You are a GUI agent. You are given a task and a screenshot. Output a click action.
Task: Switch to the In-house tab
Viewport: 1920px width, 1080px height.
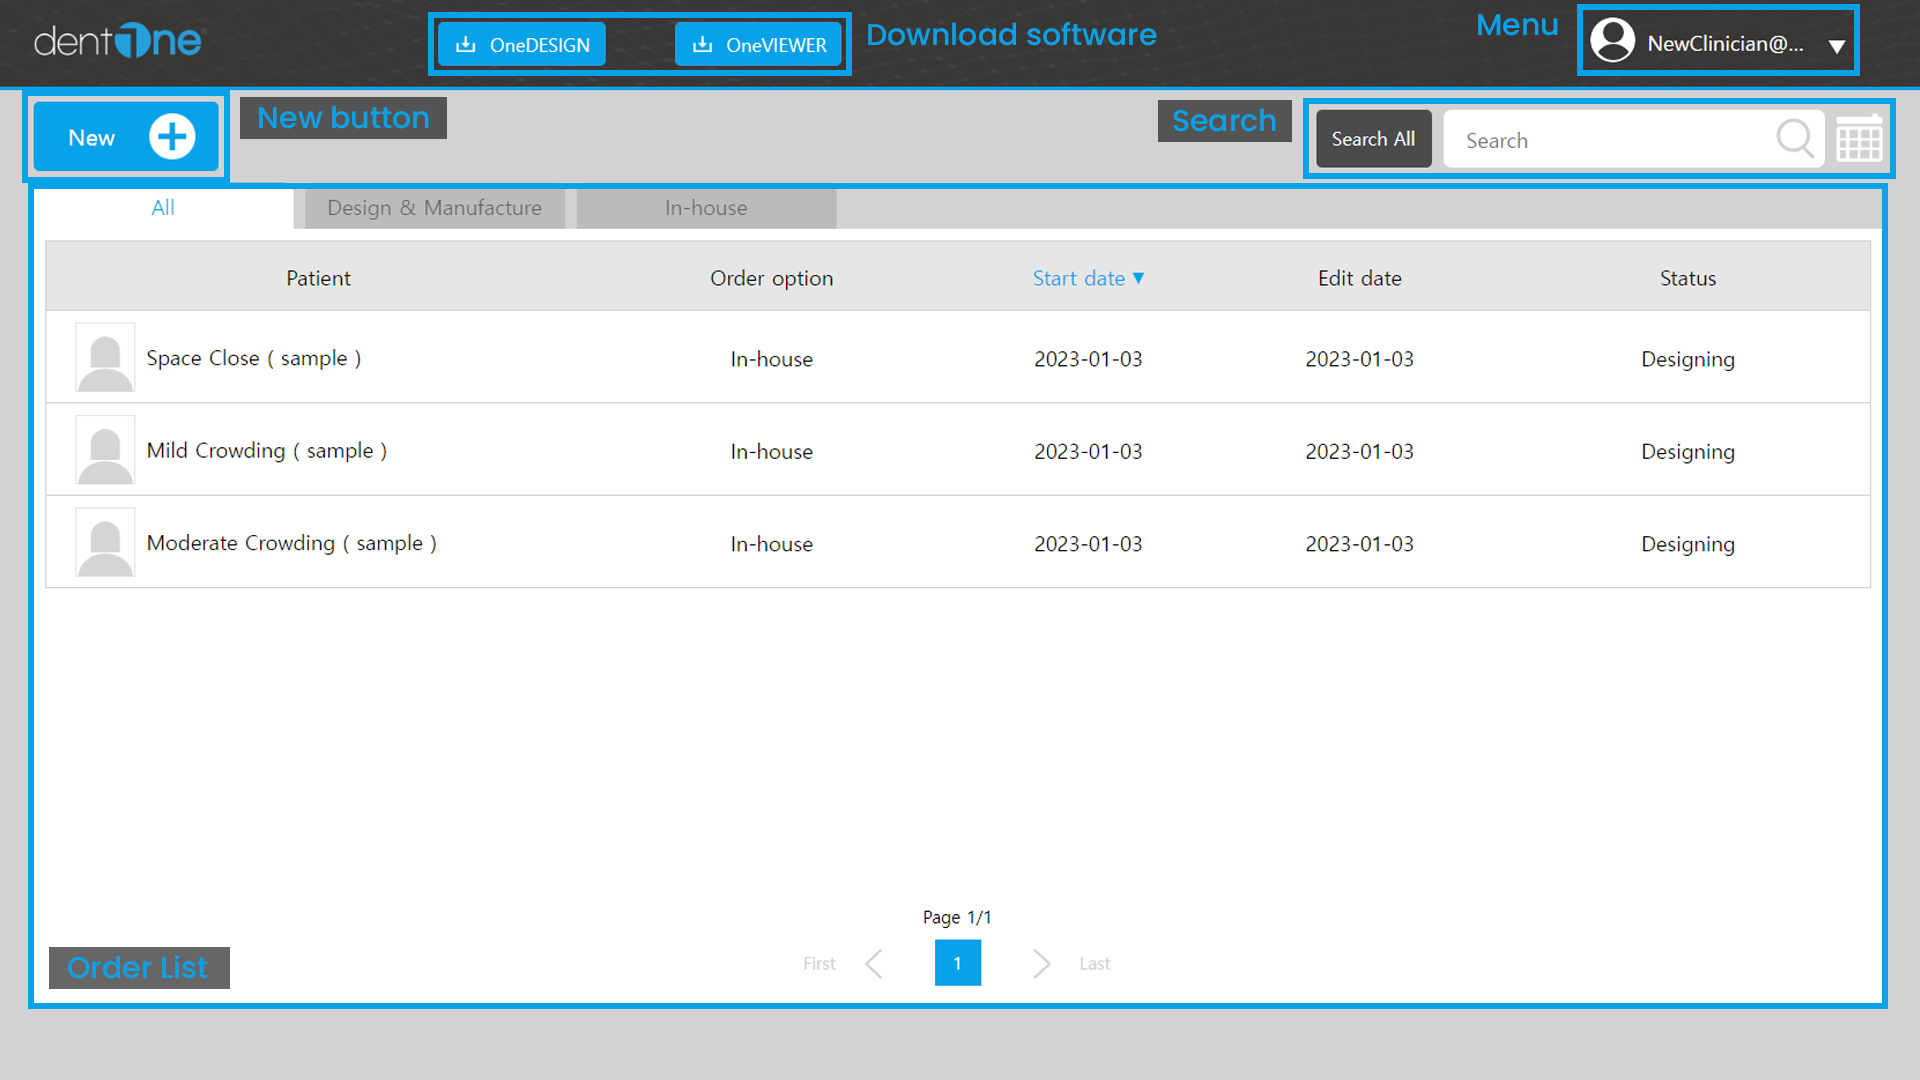[x=705, y=208]
